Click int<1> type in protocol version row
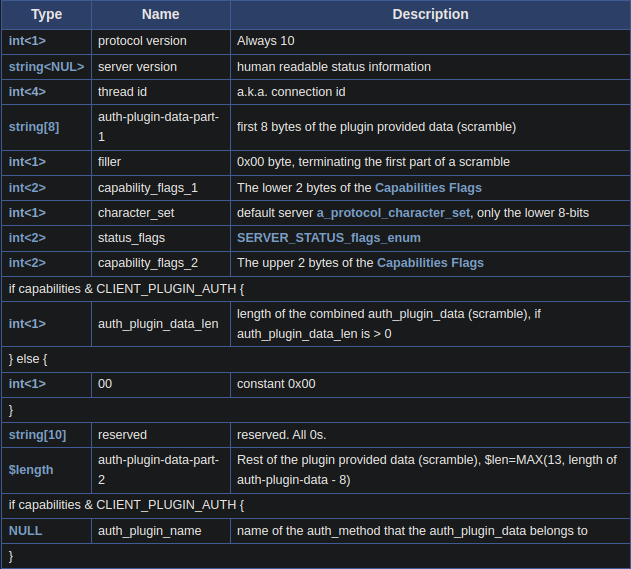The width and height of the screenshot is (631, 569). pos(27,41)
